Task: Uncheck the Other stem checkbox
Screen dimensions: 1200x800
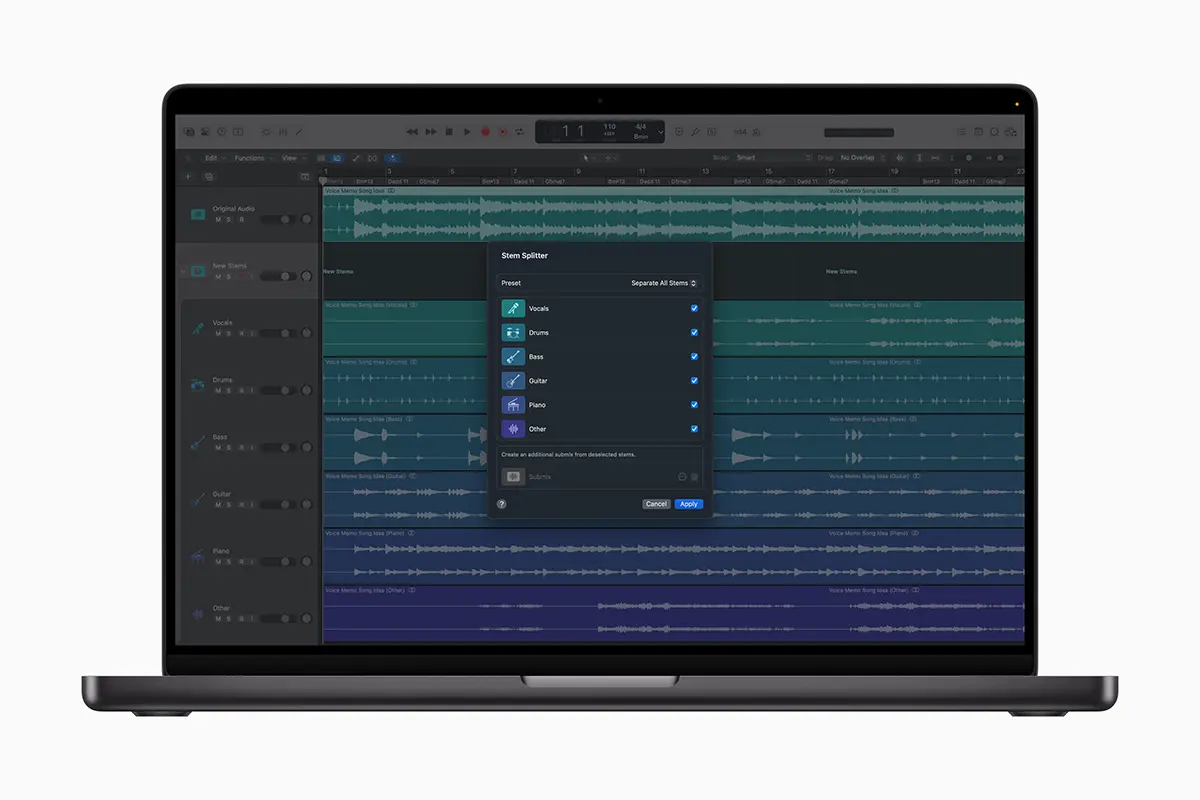Action: coord(694,429)
